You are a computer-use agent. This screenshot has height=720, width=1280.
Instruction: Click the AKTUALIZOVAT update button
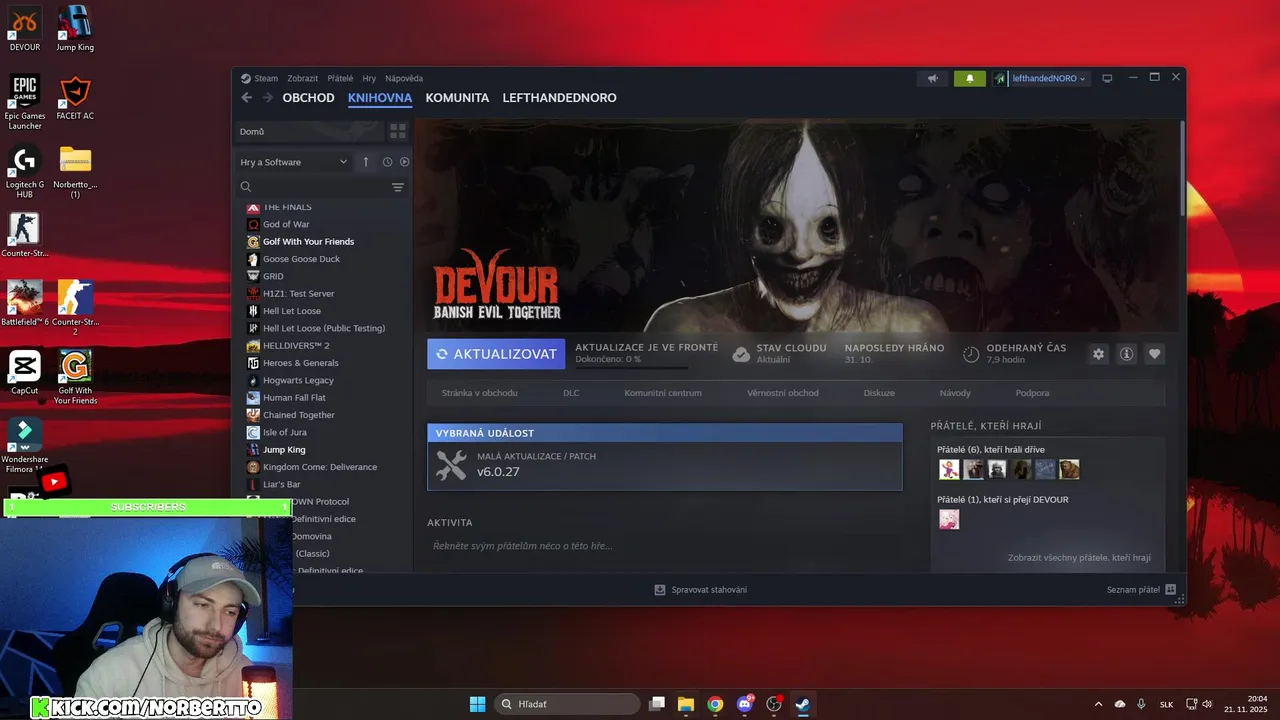(496, 354)
